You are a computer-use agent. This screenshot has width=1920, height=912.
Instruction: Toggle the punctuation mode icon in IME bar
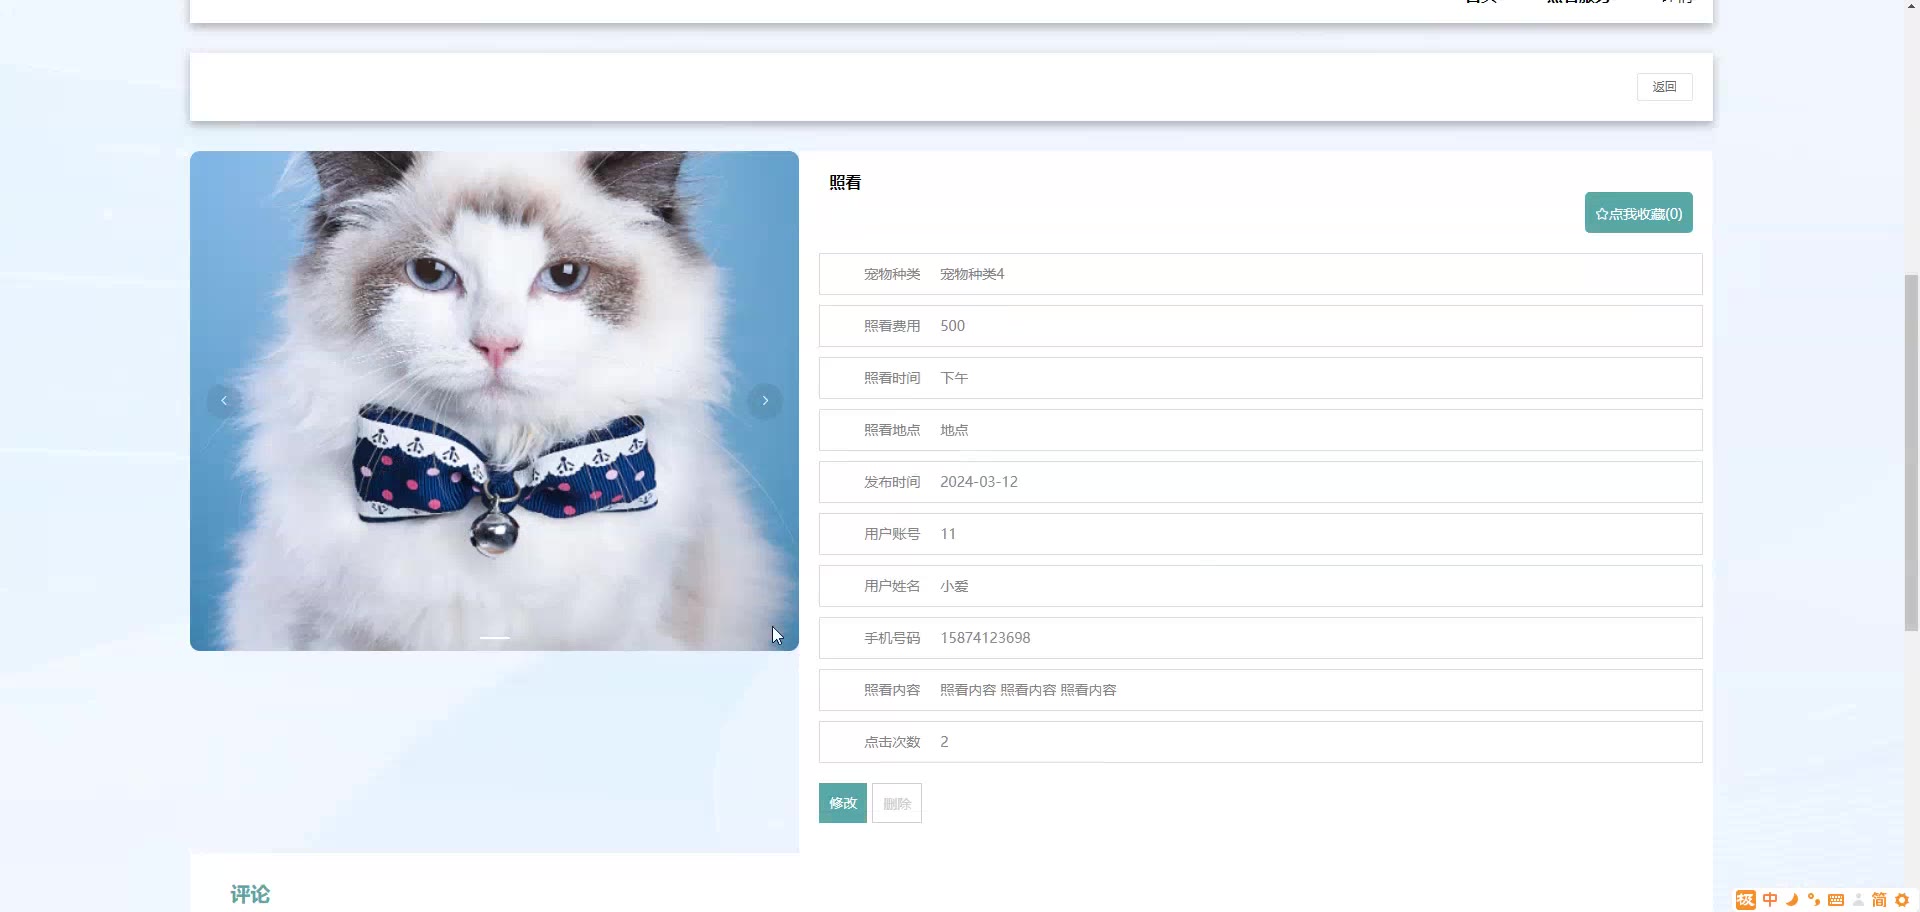pyautogui.click(x=1814, y=900)
